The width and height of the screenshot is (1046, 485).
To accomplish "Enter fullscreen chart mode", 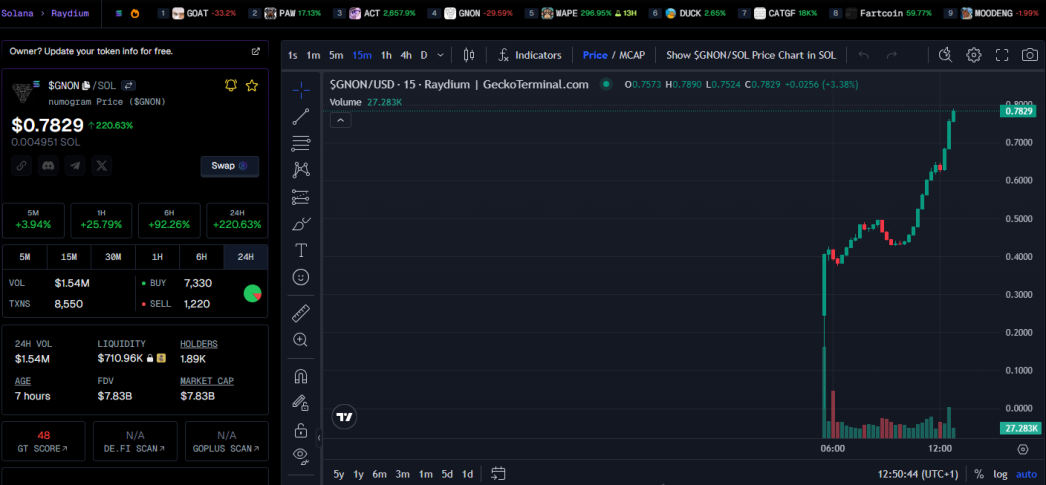I will (1002, 55).
